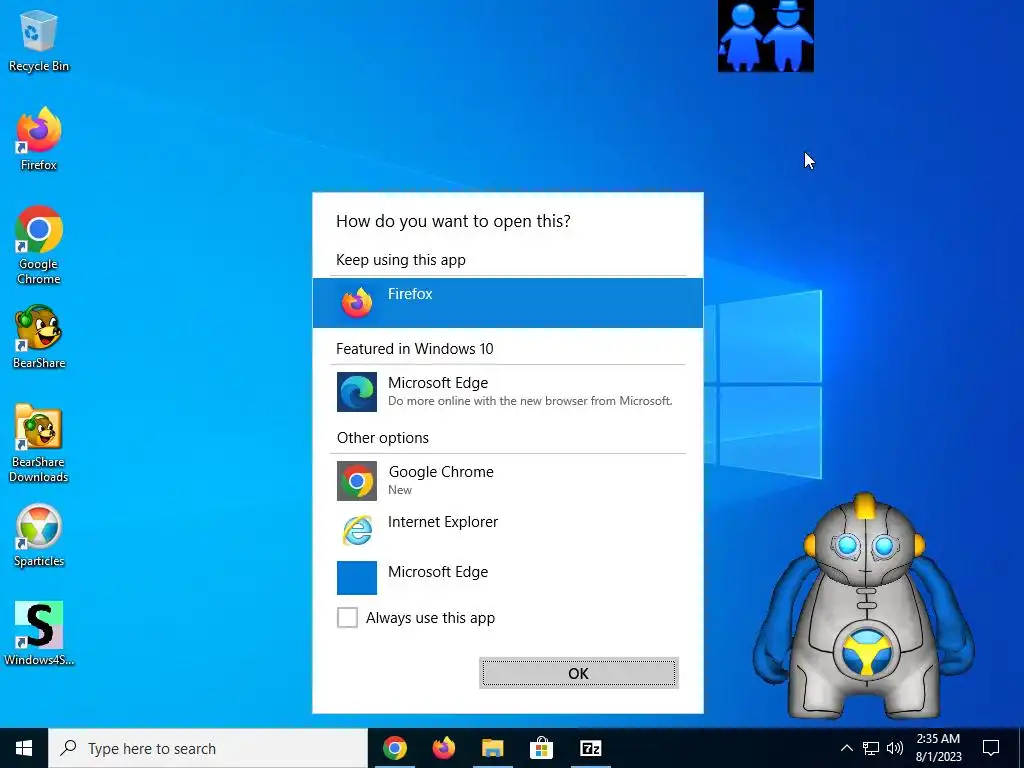Open Microsoft Store from the taskbar
This screenshot has height=768, width=1024.
click(541, 748)
